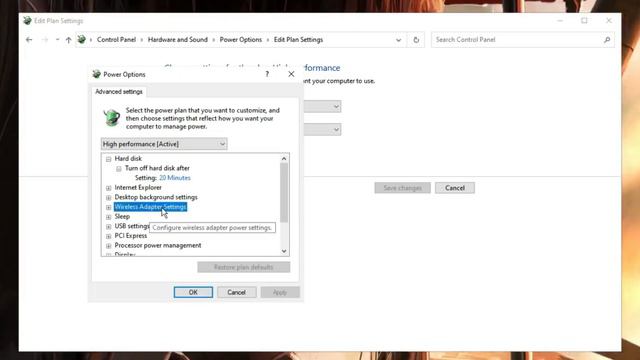Open recent locations dropdown arrow
This screenshot has height=360, width=640.
[x=58, y=40]
